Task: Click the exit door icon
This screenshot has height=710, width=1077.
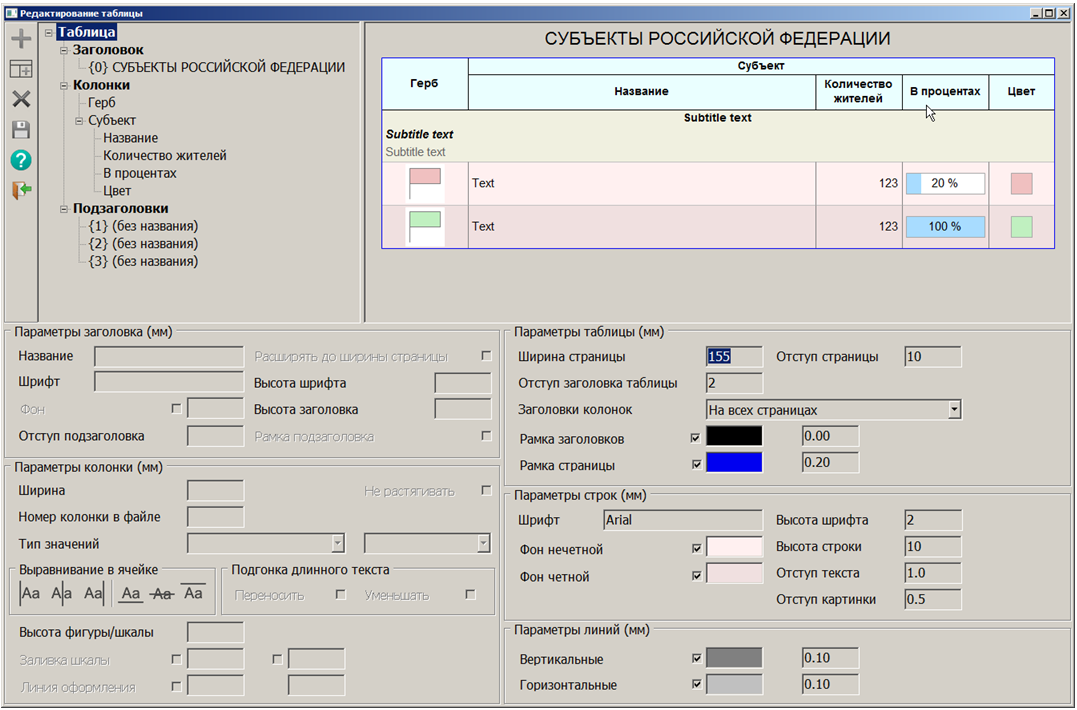Action: click(x=21, y=190)
